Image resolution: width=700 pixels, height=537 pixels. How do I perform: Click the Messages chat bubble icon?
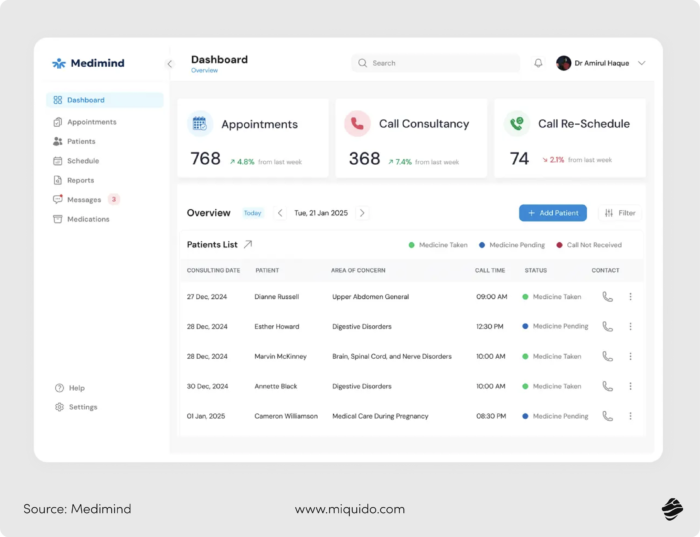pos(58,199)
